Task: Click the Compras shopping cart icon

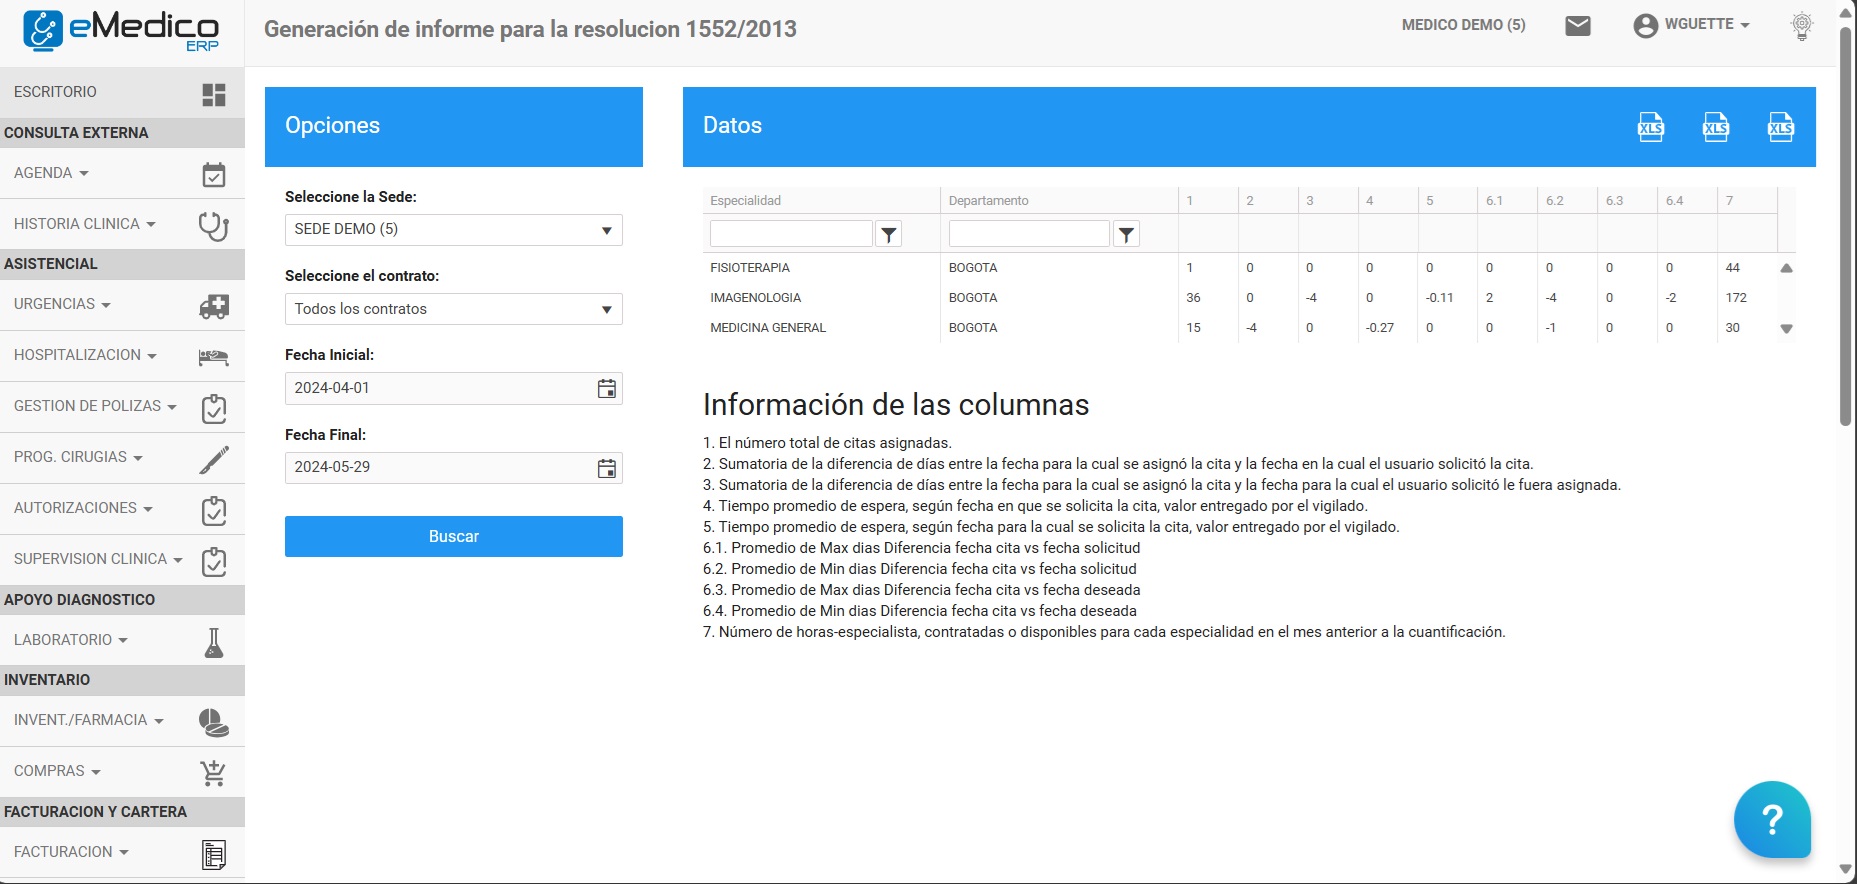Action: tap(214, 773)
